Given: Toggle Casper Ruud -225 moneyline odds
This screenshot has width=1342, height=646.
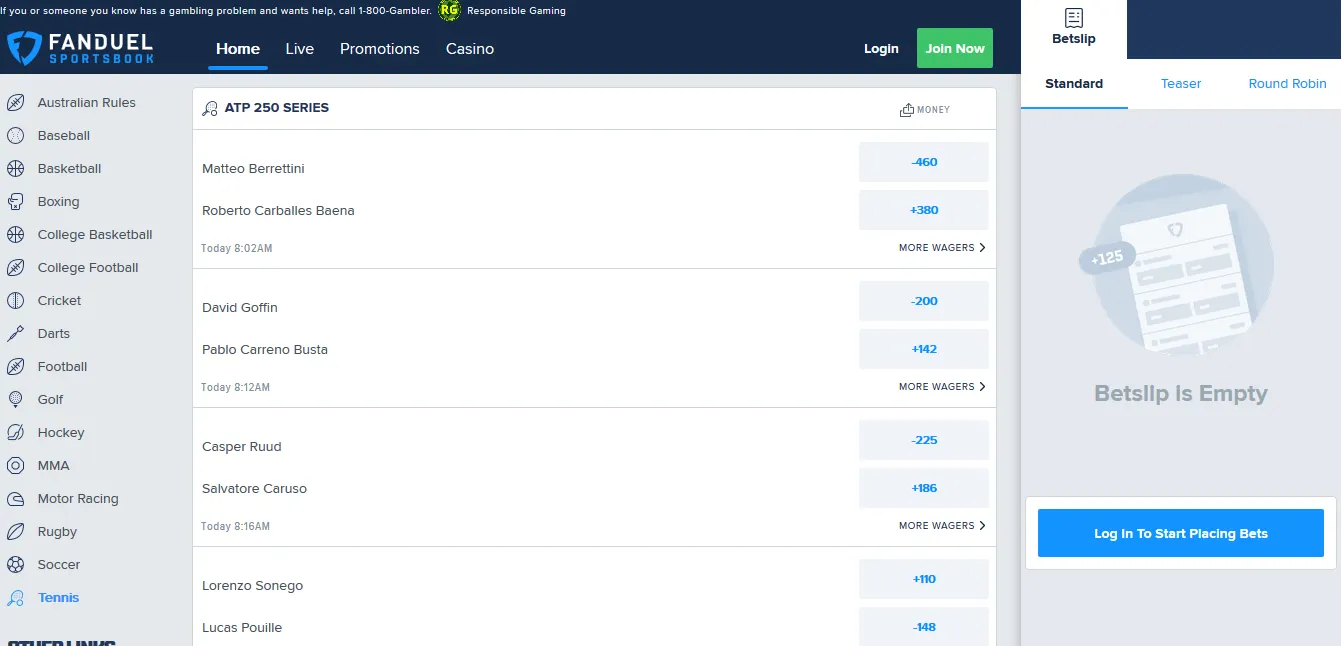Looking at the screenshot, I should tap(923, 440).
